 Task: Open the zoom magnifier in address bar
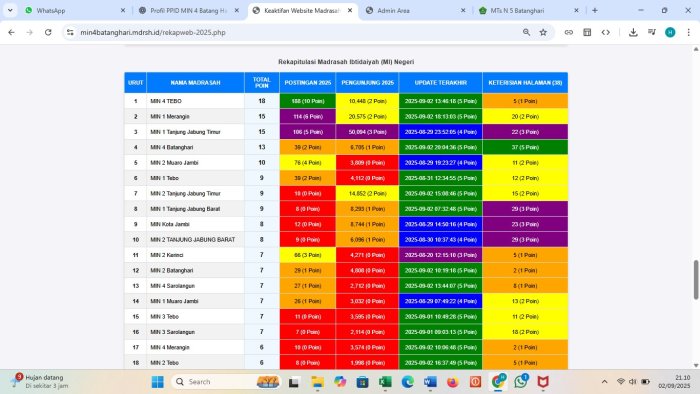tap(526, 32)
